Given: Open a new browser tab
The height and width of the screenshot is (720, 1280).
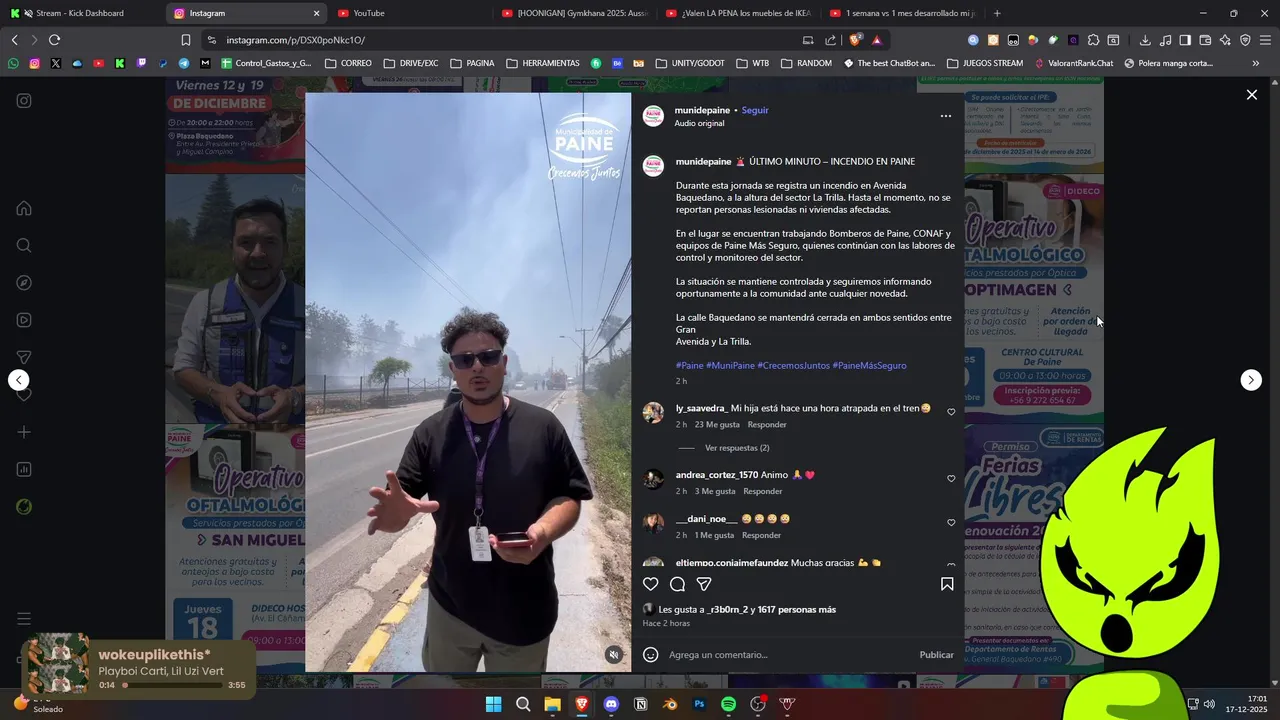Looking at the screenshot, I should pyautogui.click(x=996, y=13).
